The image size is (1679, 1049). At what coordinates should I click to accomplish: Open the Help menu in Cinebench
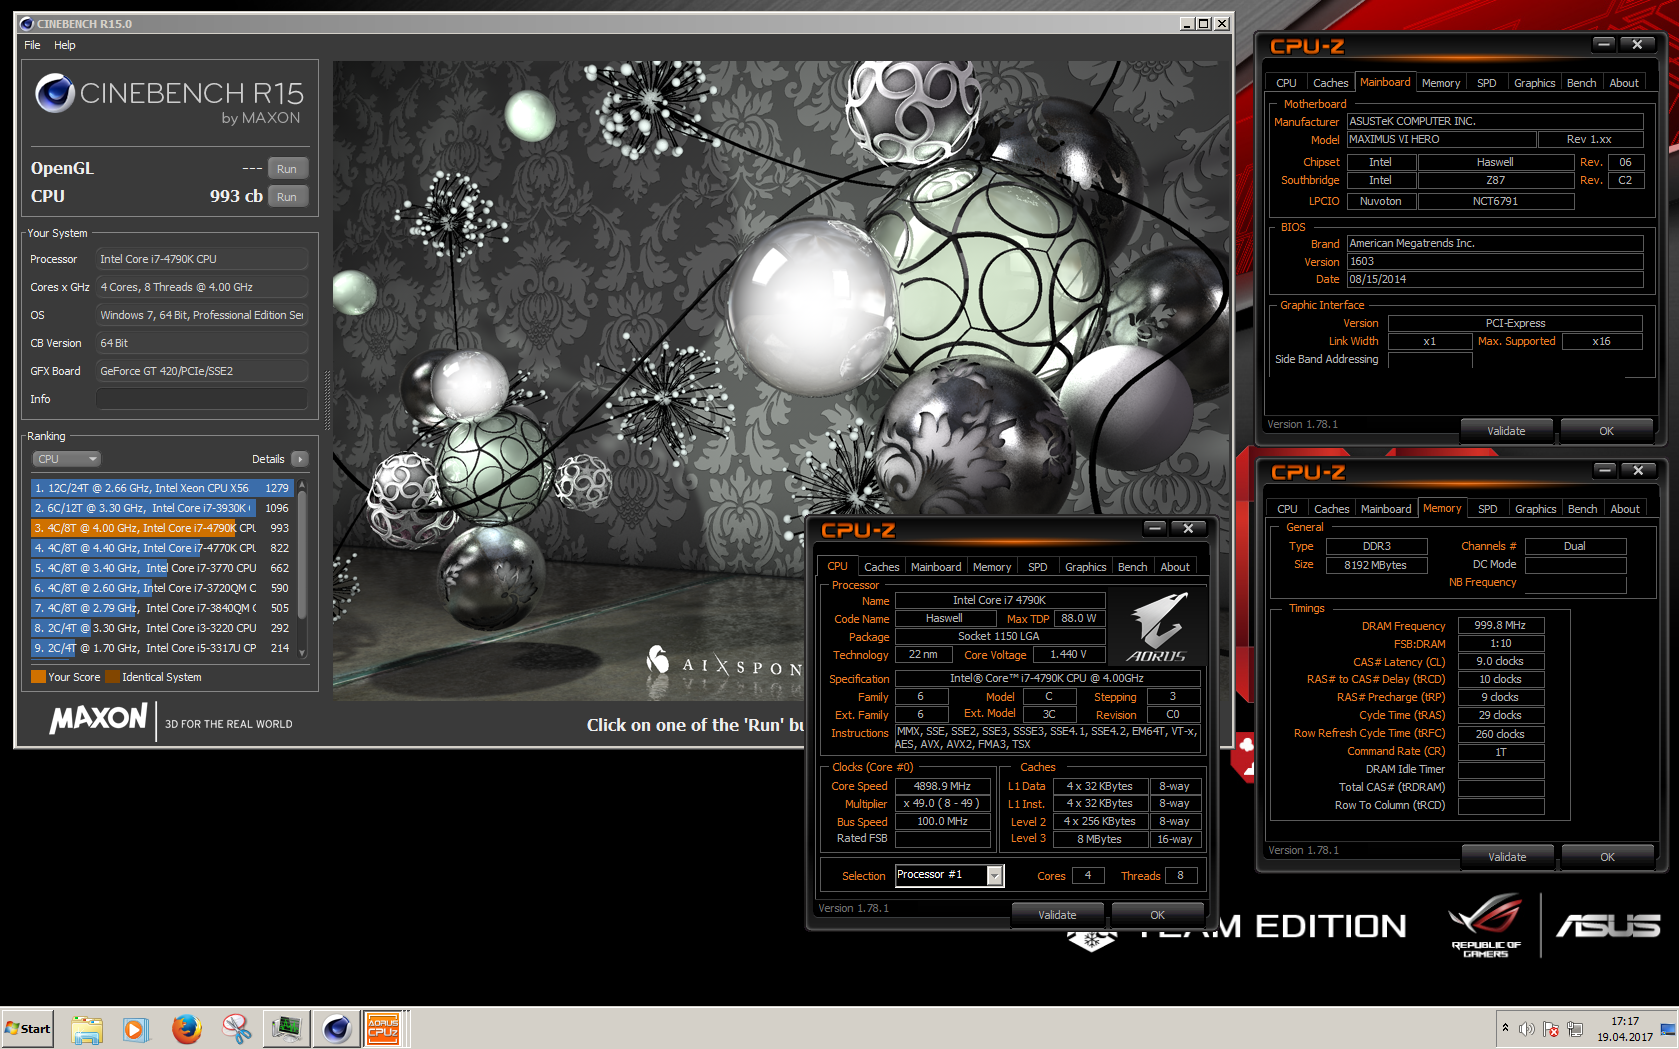pos(65,45)
